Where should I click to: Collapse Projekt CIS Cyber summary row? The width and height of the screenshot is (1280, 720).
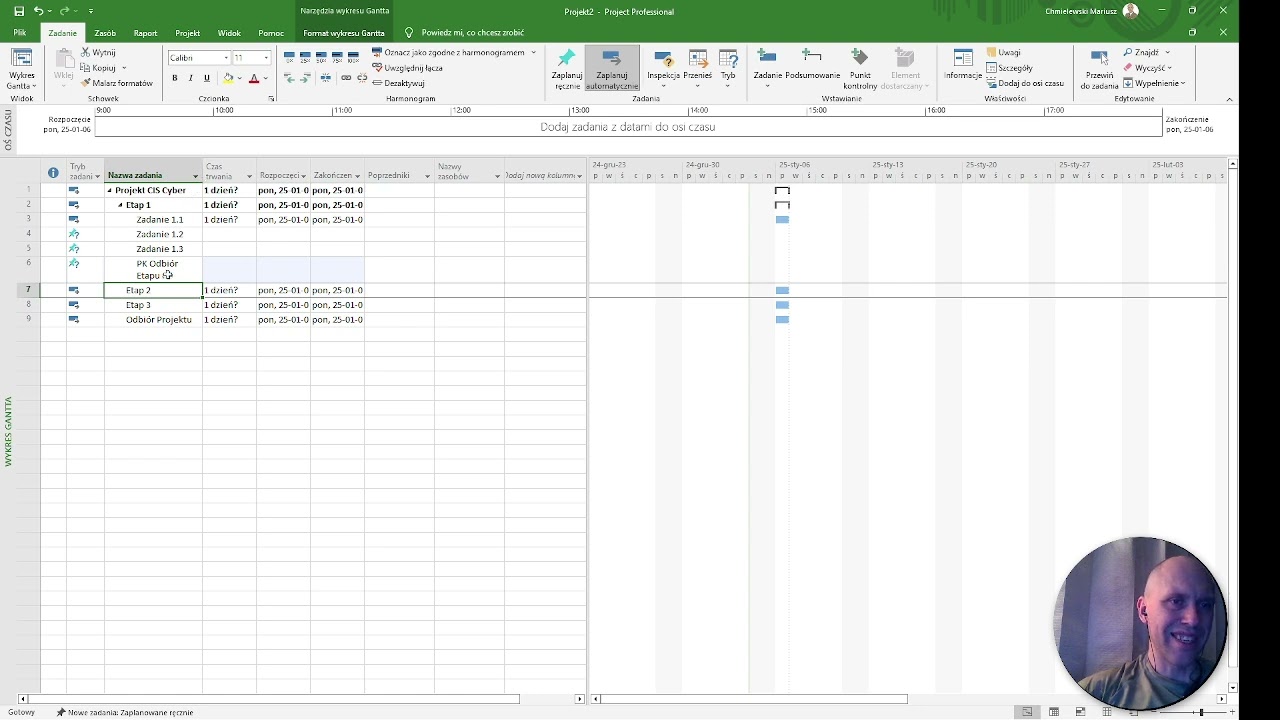[x=110, y=190]
